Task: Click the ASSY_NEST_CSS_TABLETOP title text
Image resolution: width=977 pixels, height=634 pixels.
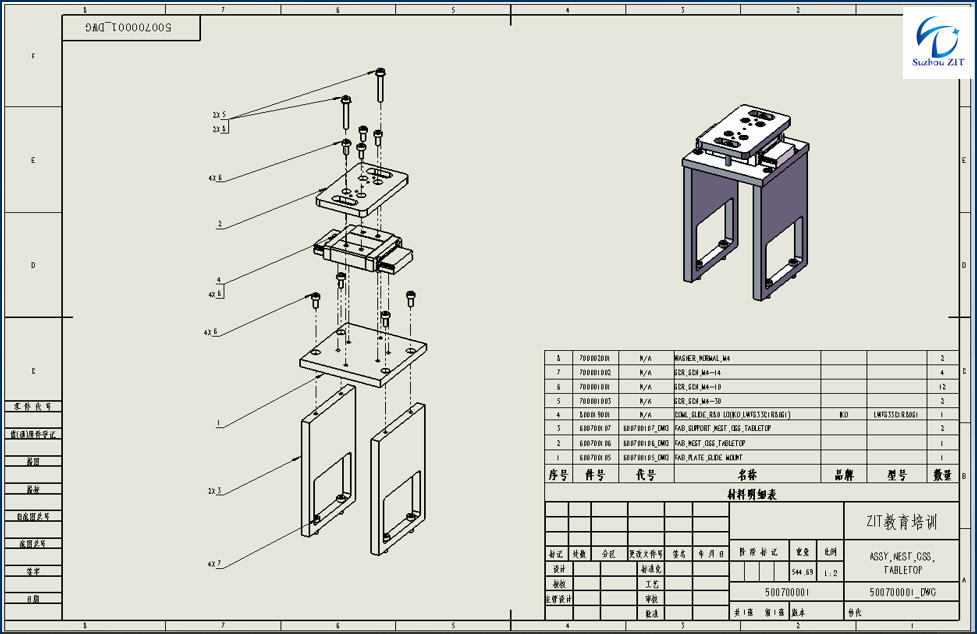Action: (894, 560)
